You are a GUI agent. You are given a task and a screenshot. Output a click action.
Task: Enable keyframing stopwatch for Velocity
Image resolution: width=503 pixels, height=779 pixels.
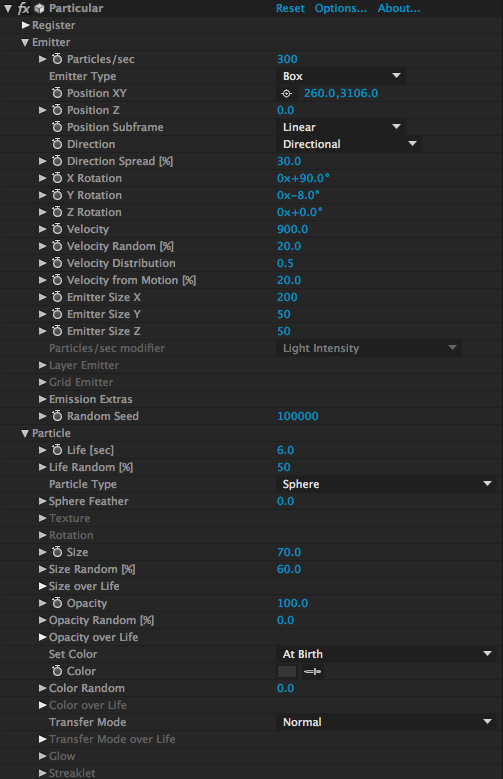tap(57, 229)
